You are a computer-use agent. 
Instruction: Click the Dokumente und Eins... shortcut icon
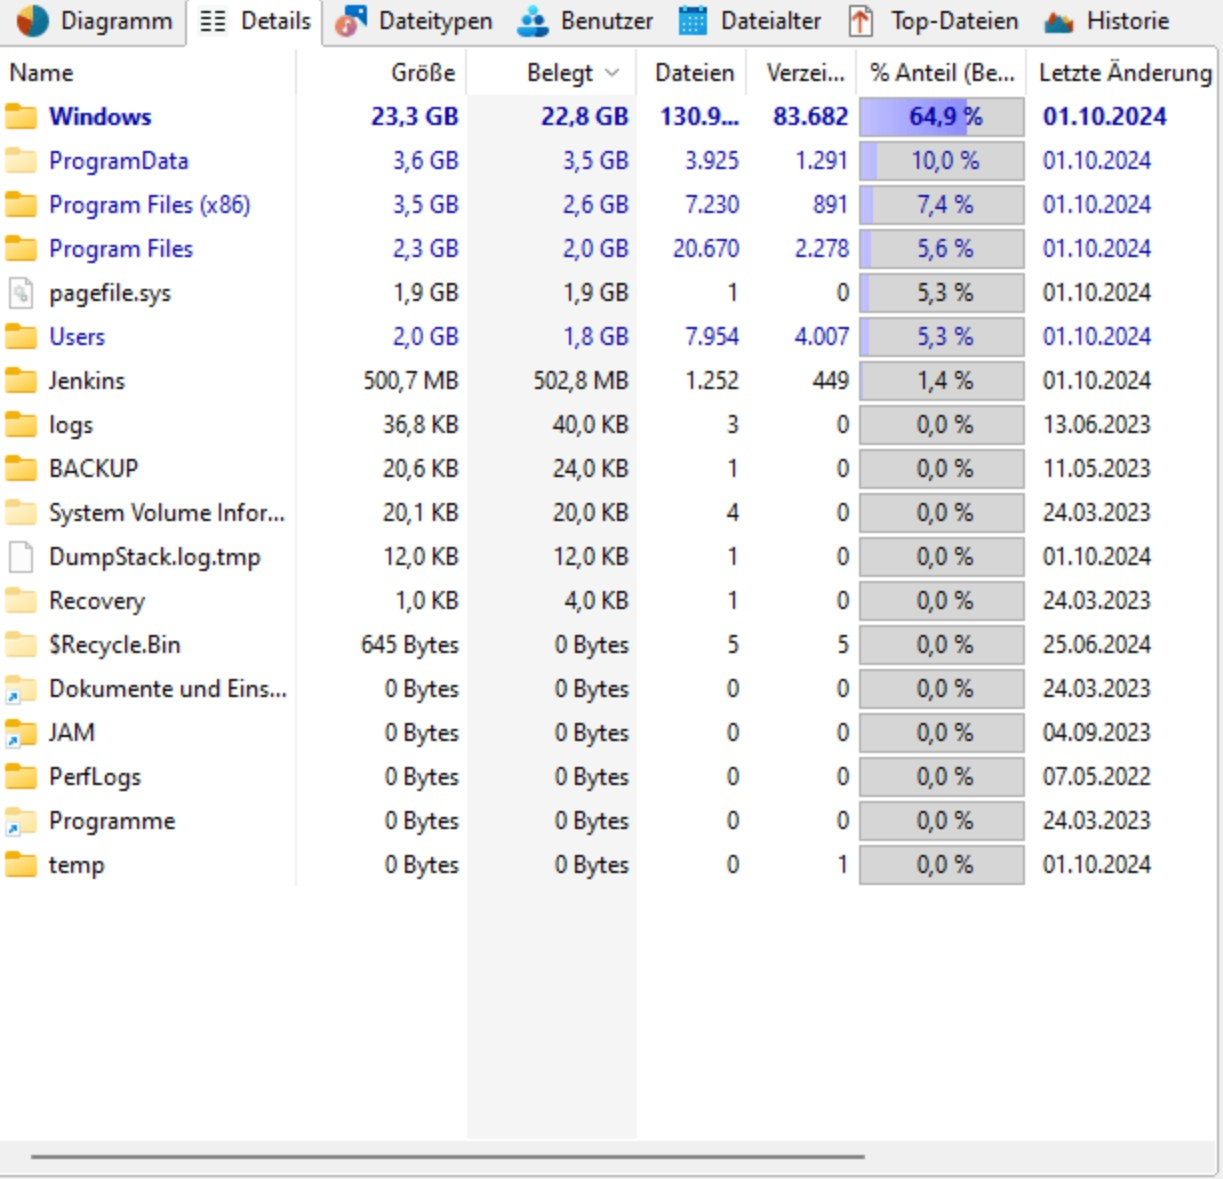pyautogui.click(x=20, y=689)
